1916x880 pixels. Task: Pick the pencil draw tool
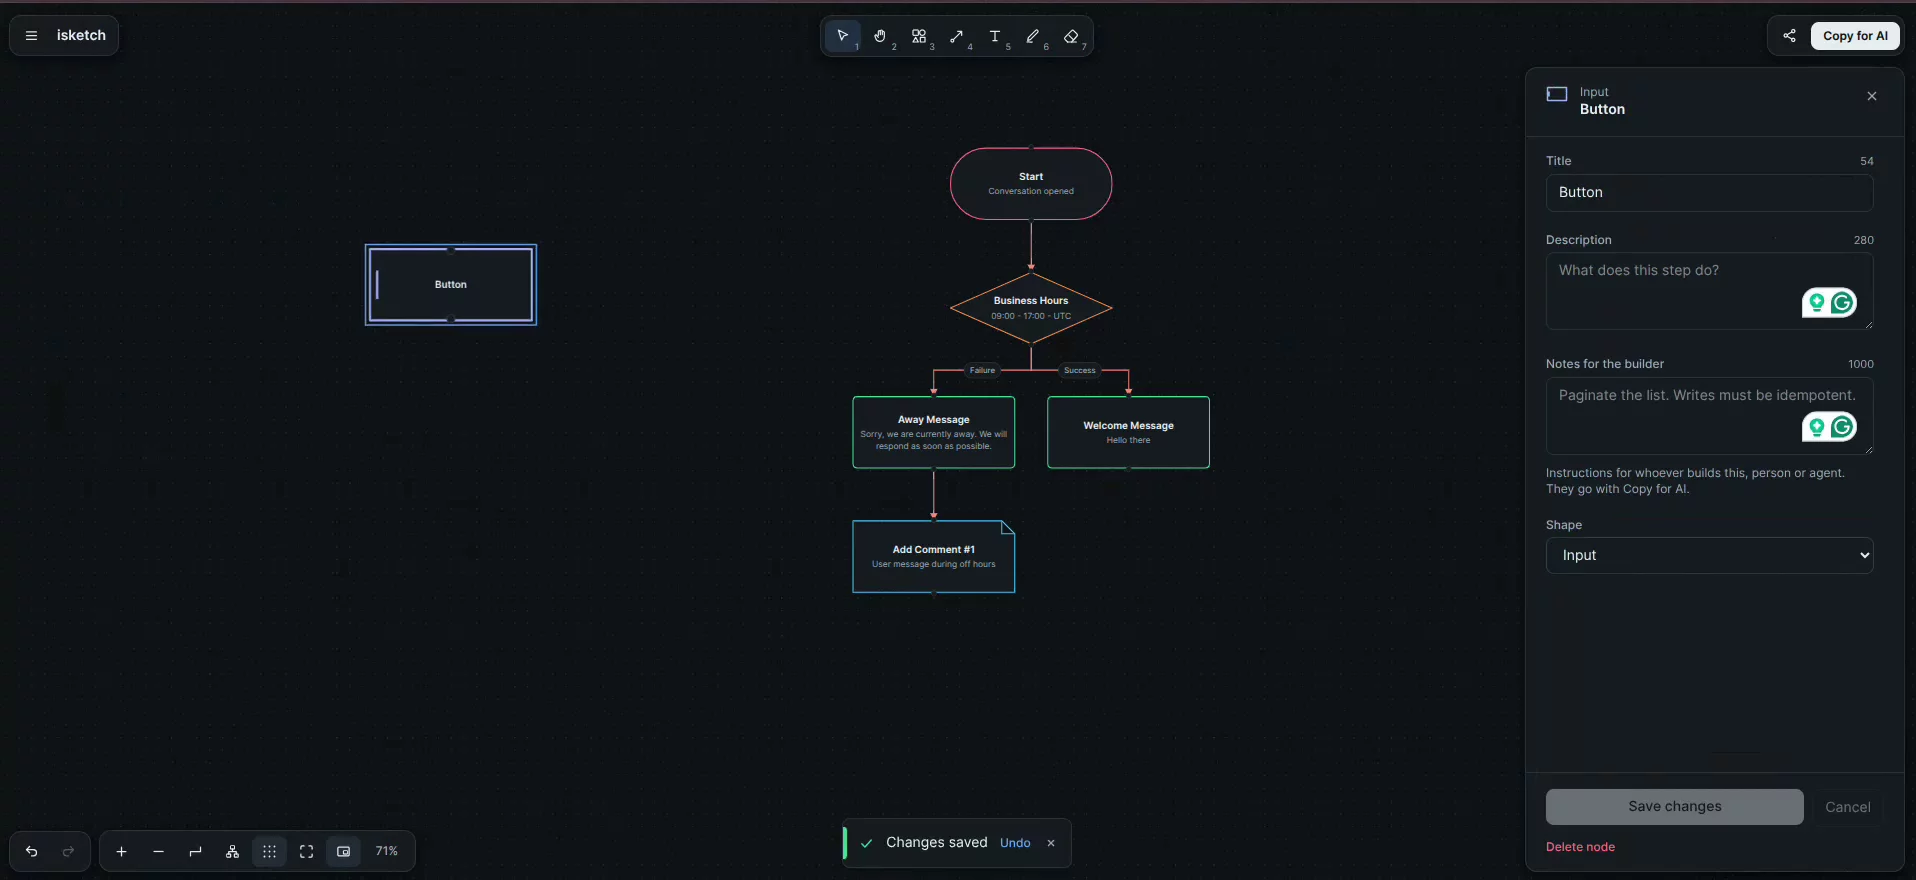click(x=1033, y=37)
